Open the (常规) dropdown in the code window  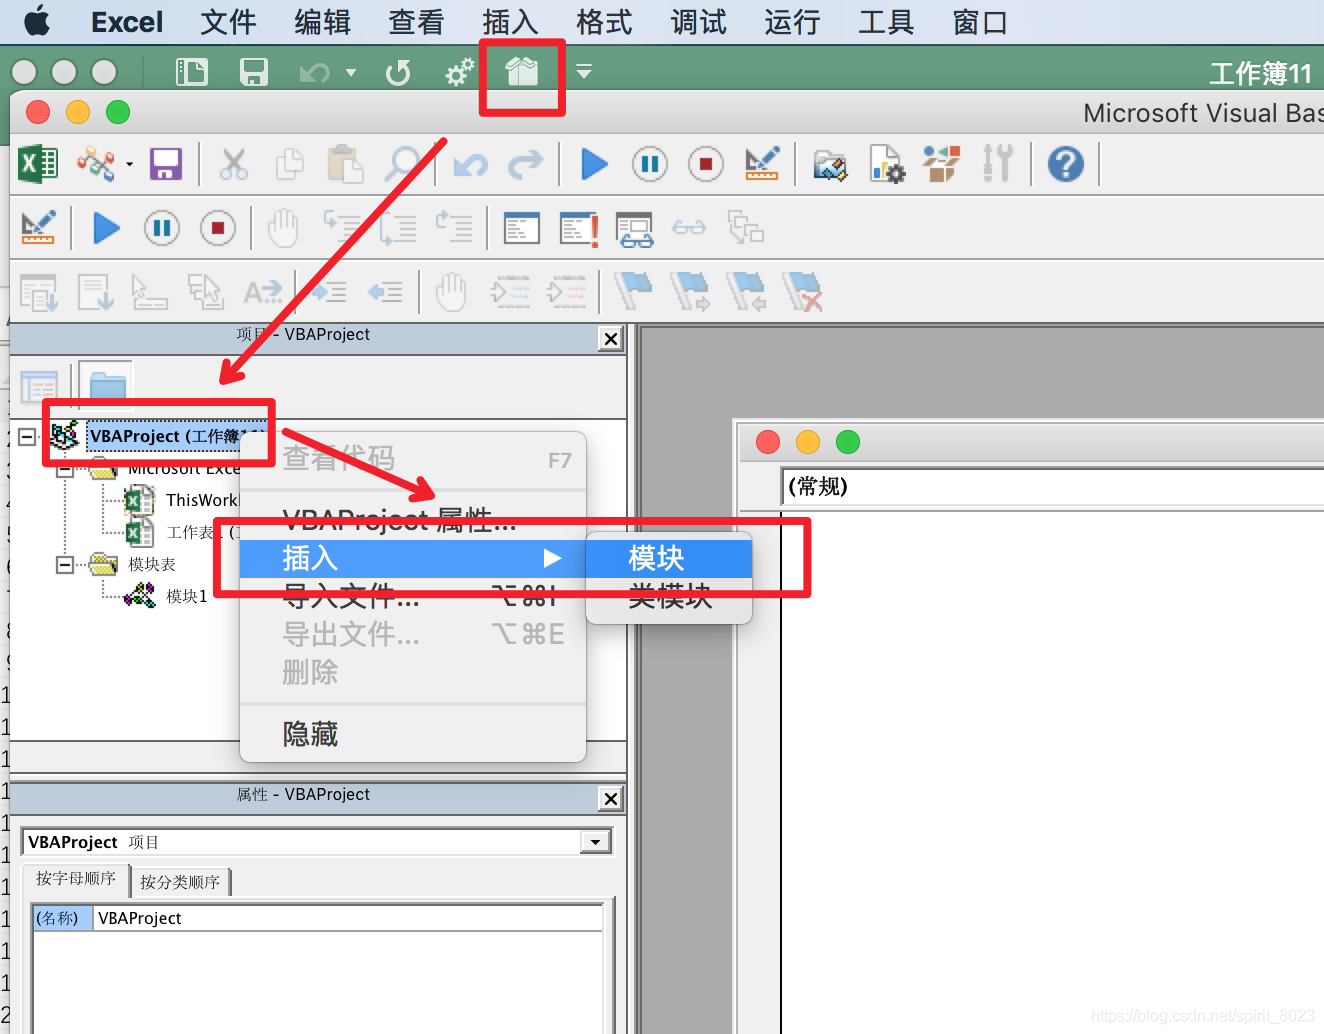(1052, 487)
